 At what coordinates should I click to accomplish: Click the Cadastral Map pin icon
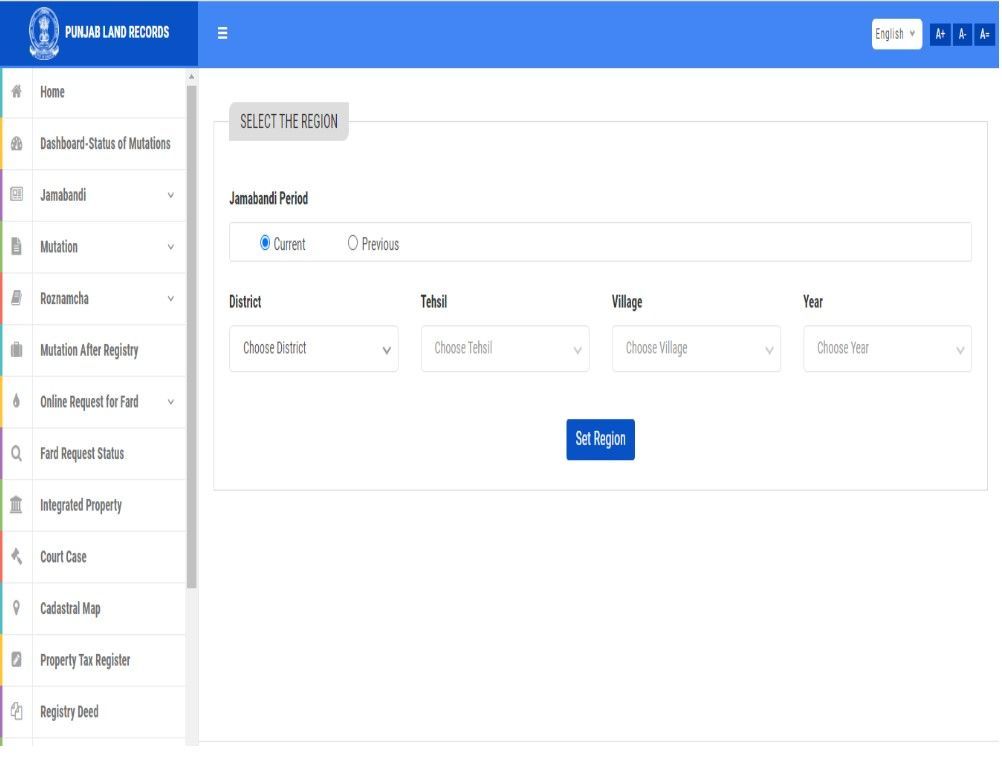(17, 609)
